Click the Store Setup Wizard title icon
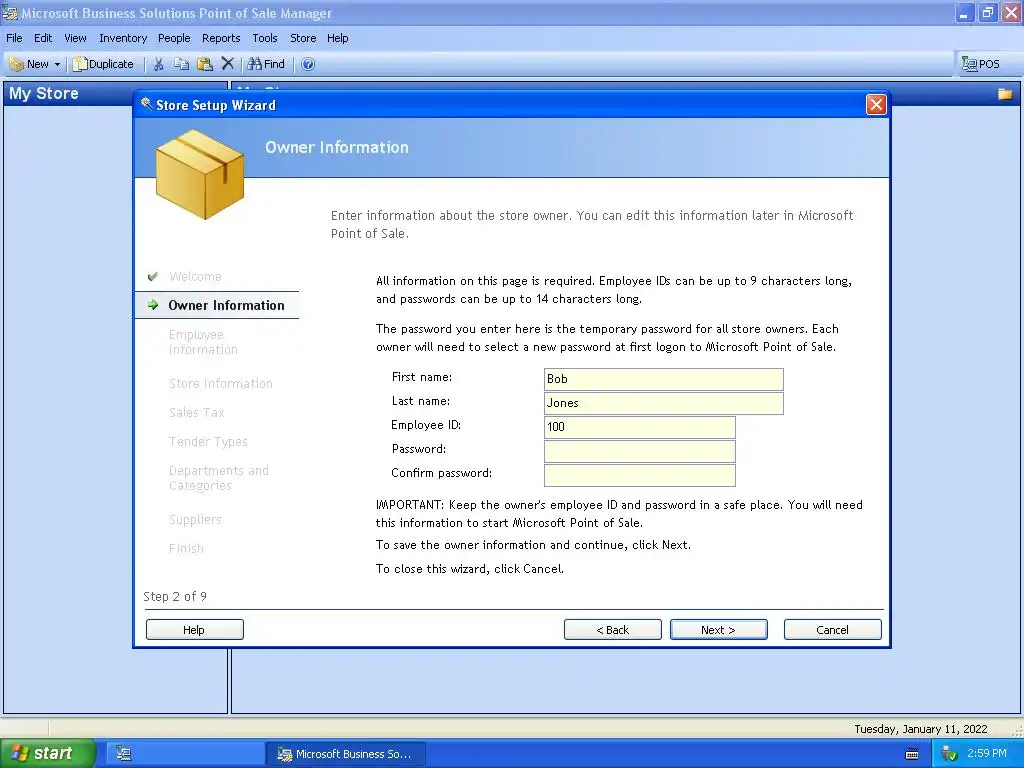 click(x=146, y=104)
